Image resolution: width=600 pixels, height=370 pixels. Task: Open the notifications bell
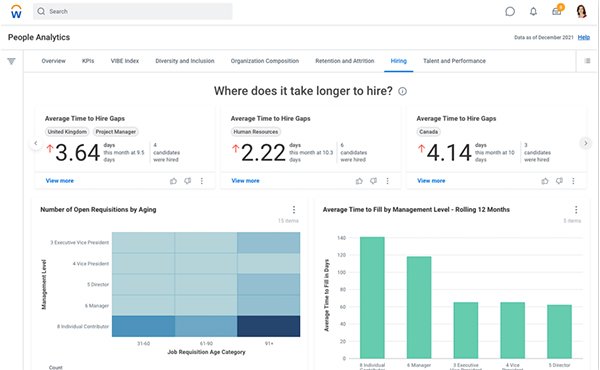tap(533, 11)
